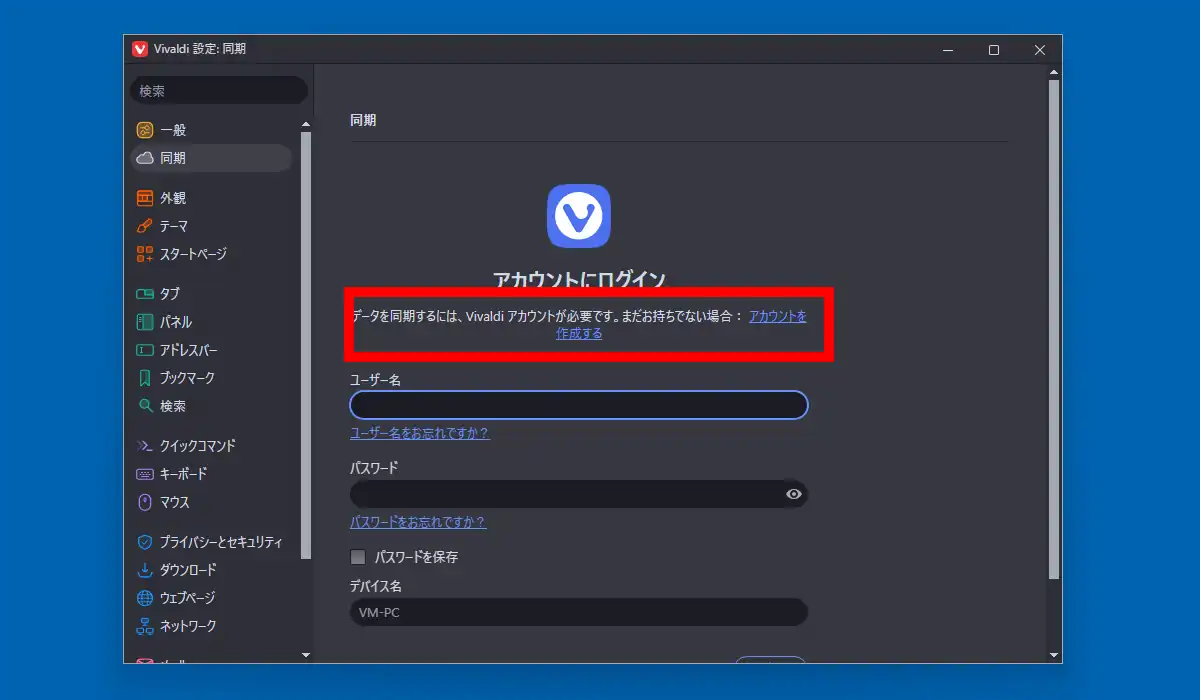The width and height of the screenshot is (1200, 700).
Task: Click the Vivaldi logo in the title bar
Action: click(x=140, y=49)
